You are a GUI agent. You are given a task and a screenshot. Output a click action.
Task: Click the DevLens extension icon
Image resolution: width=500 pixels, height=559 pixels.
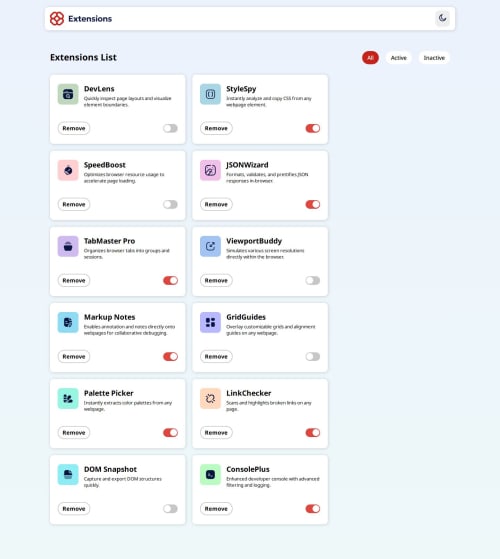(68, 94)
